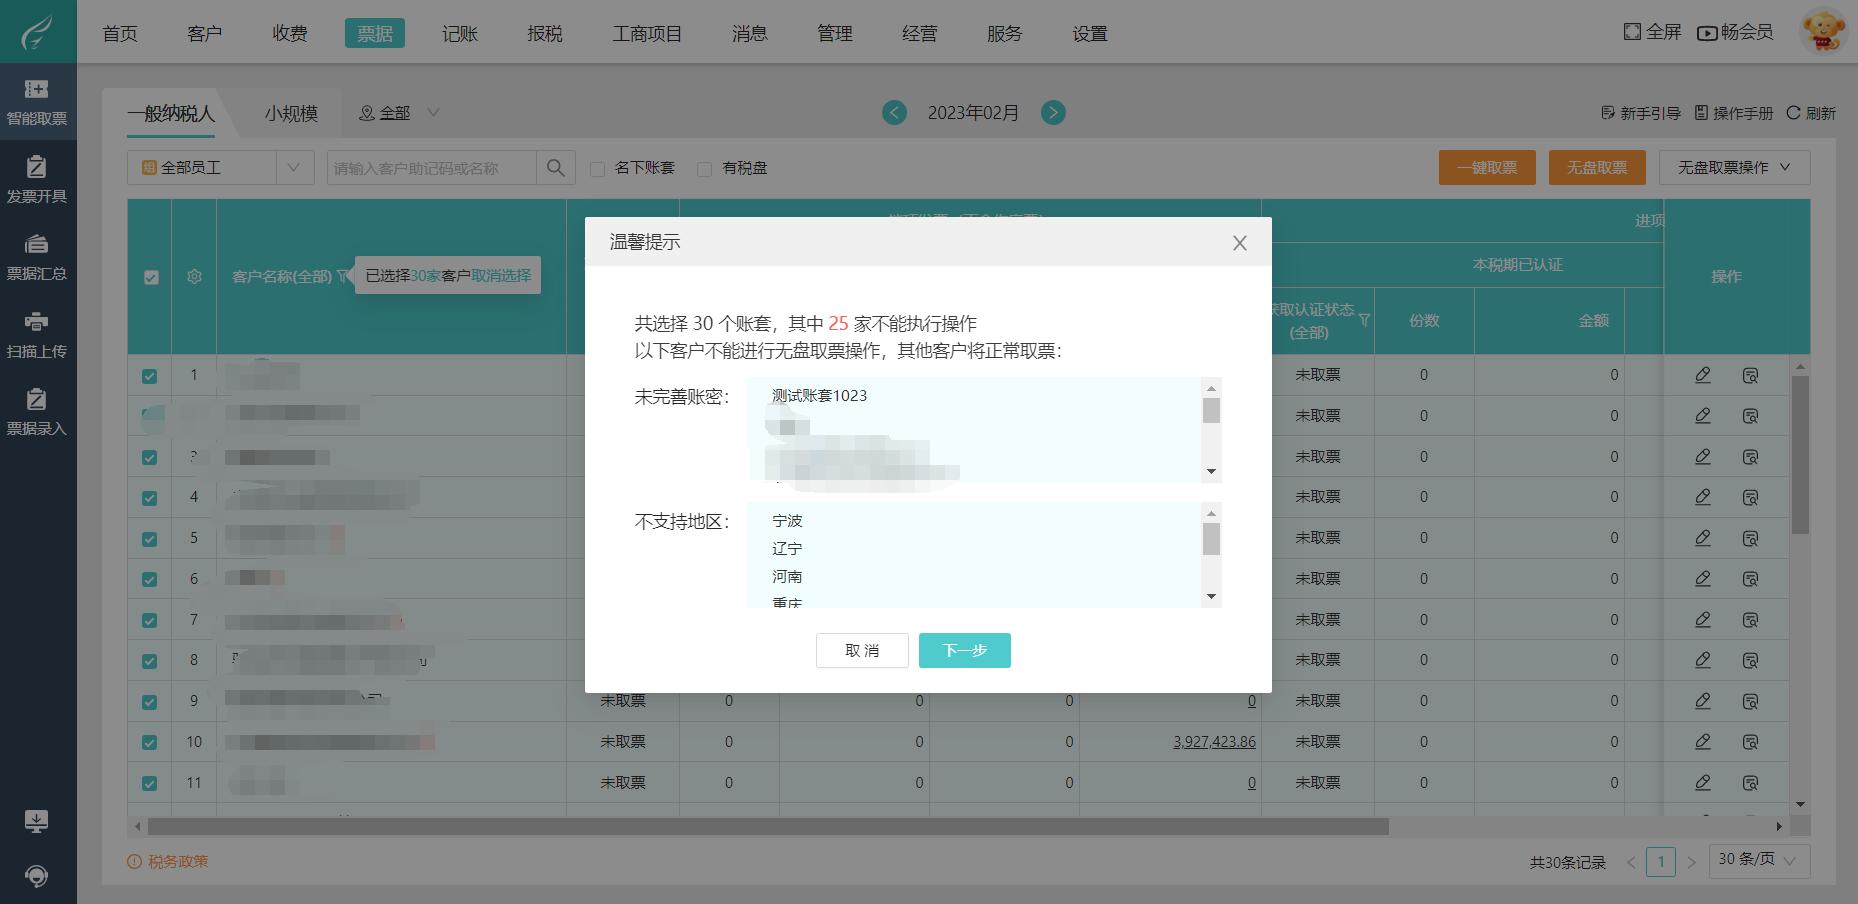Focus customer name search input
Viewport: 1858px width, 904px height.
tap(431, 168)
